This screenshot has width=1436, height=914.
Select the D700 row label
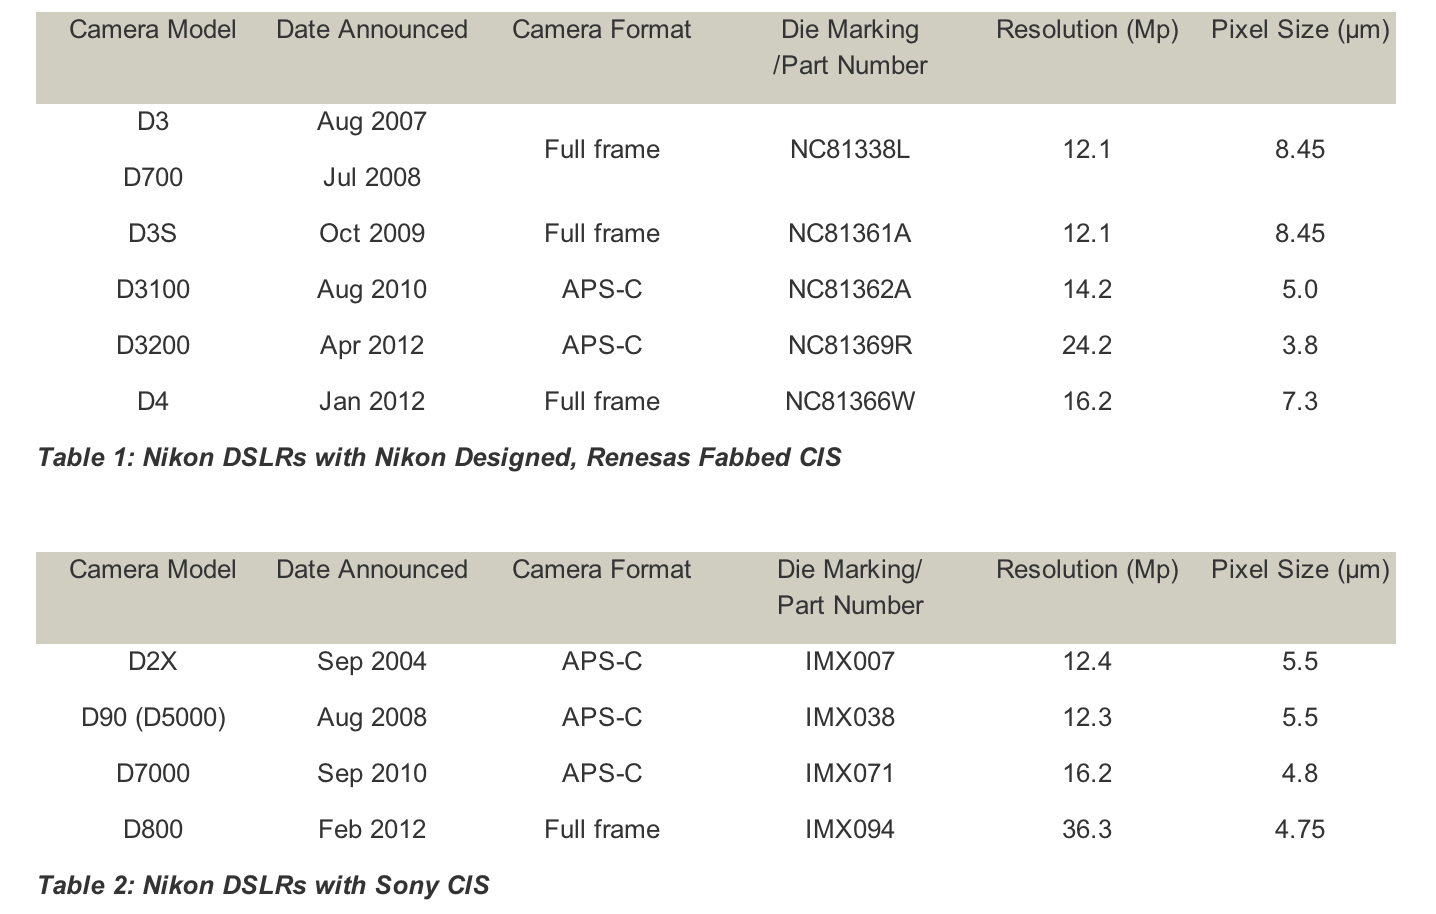pyautogui.click(x=153, y=178)
